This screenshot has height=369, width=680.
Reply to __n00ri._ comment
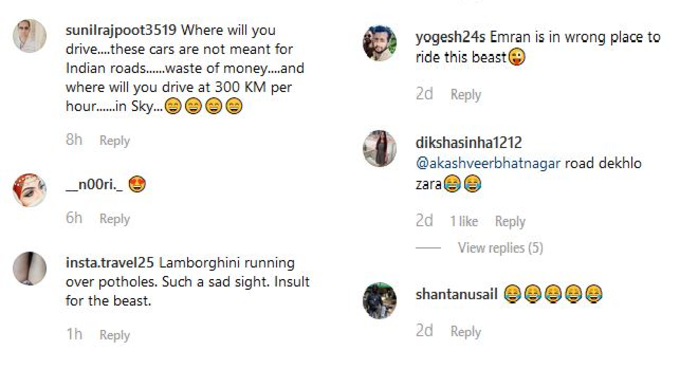(114, 219)
